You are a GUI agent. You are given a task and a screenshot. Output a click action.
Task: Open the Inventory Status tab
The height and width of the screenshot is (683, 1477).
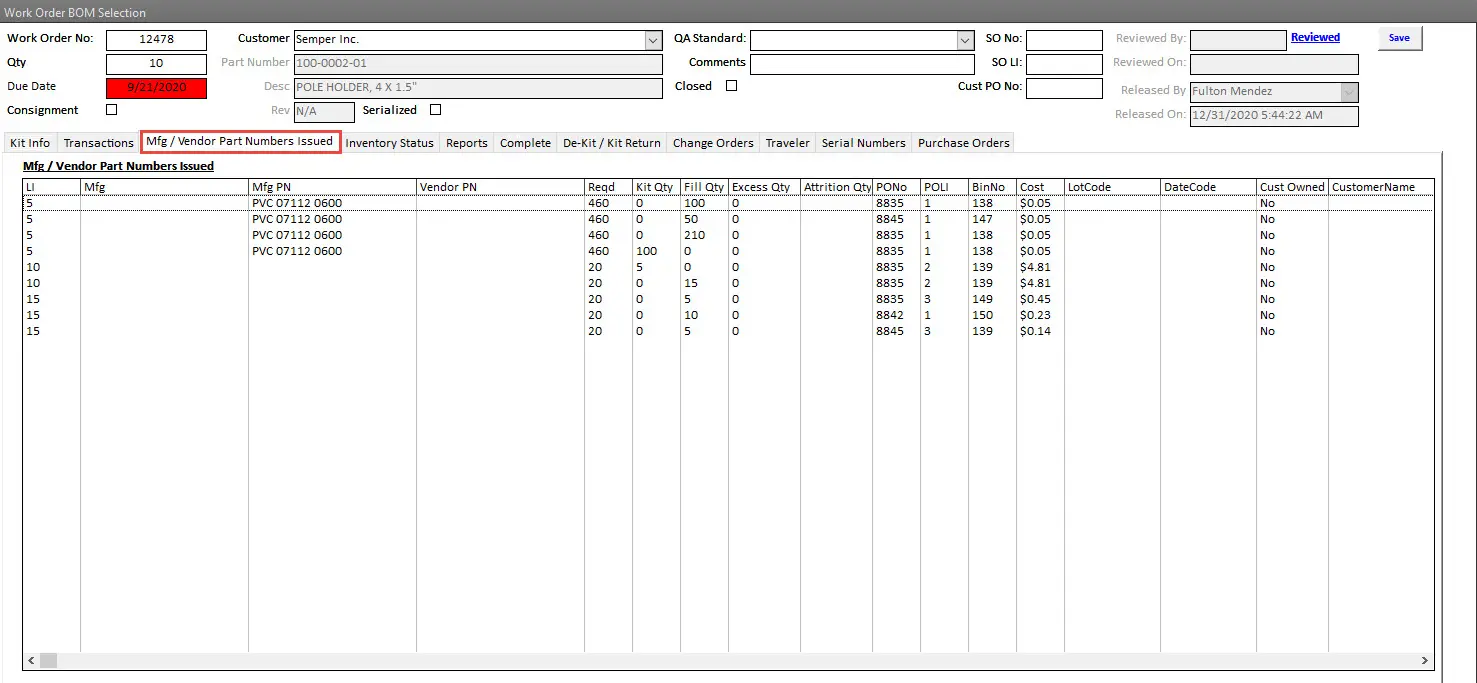coord(389,143)
